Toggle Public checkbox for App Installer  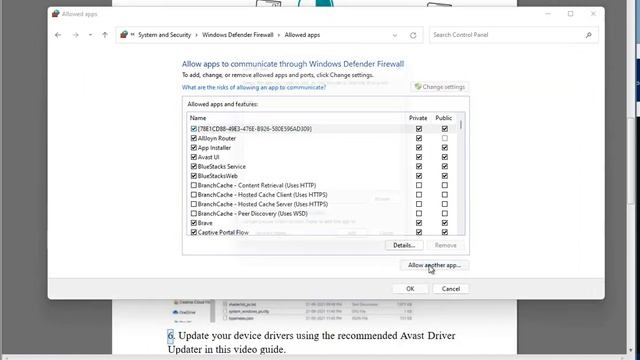444,147
